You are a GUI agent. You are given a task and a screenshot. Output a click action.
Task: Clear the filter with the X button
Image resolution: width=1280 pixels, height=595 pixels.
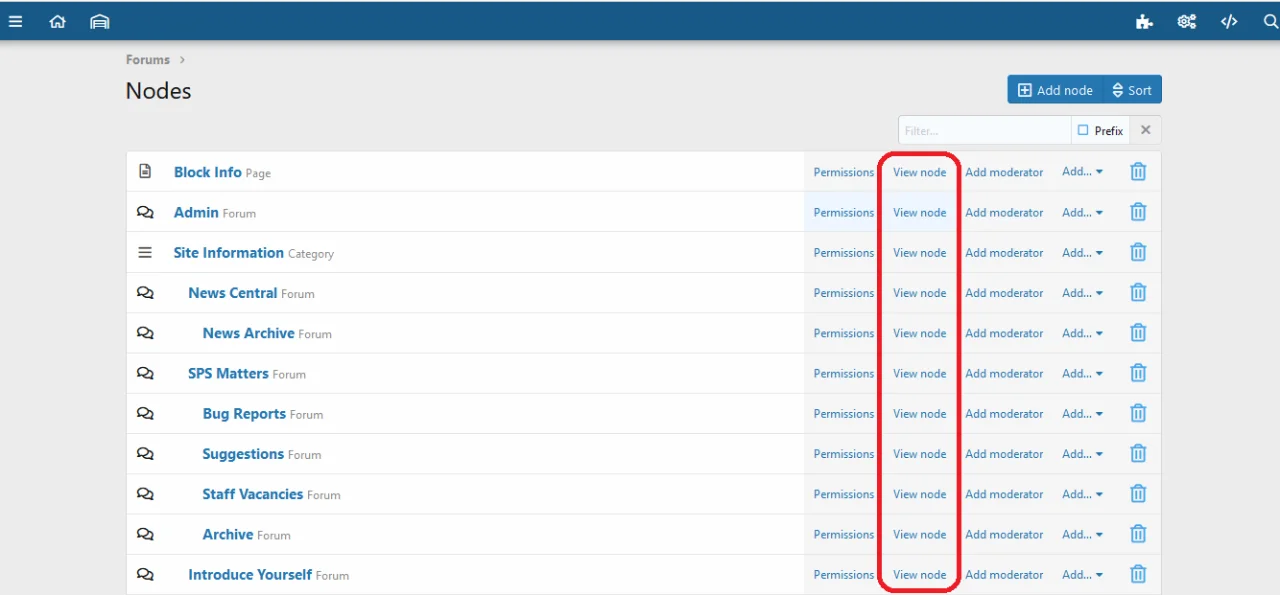coord(1146,130)
